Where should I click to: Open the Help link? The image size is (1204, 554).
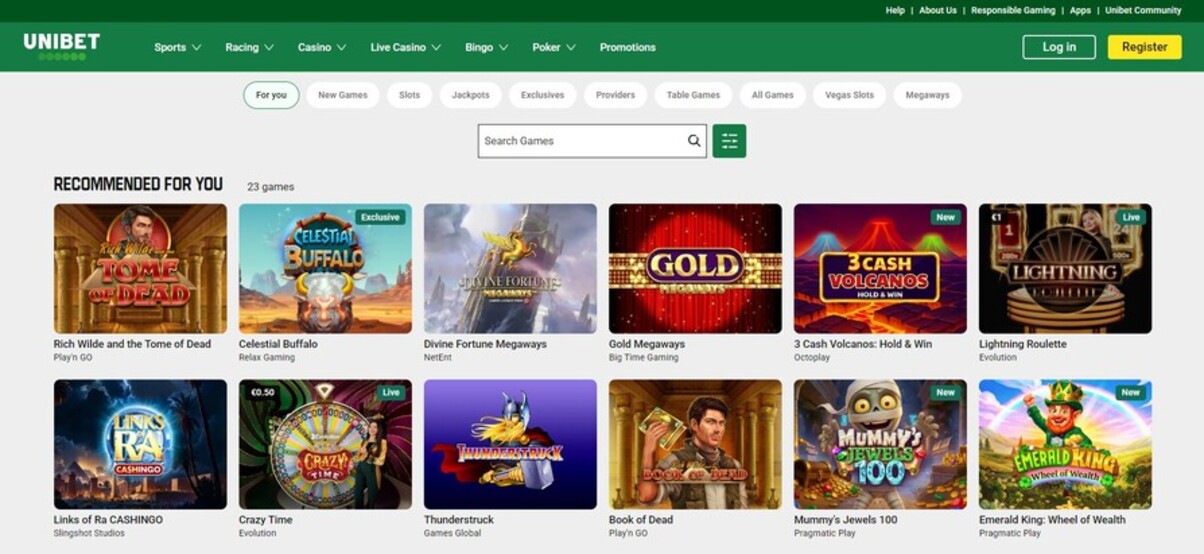[895, 10]
